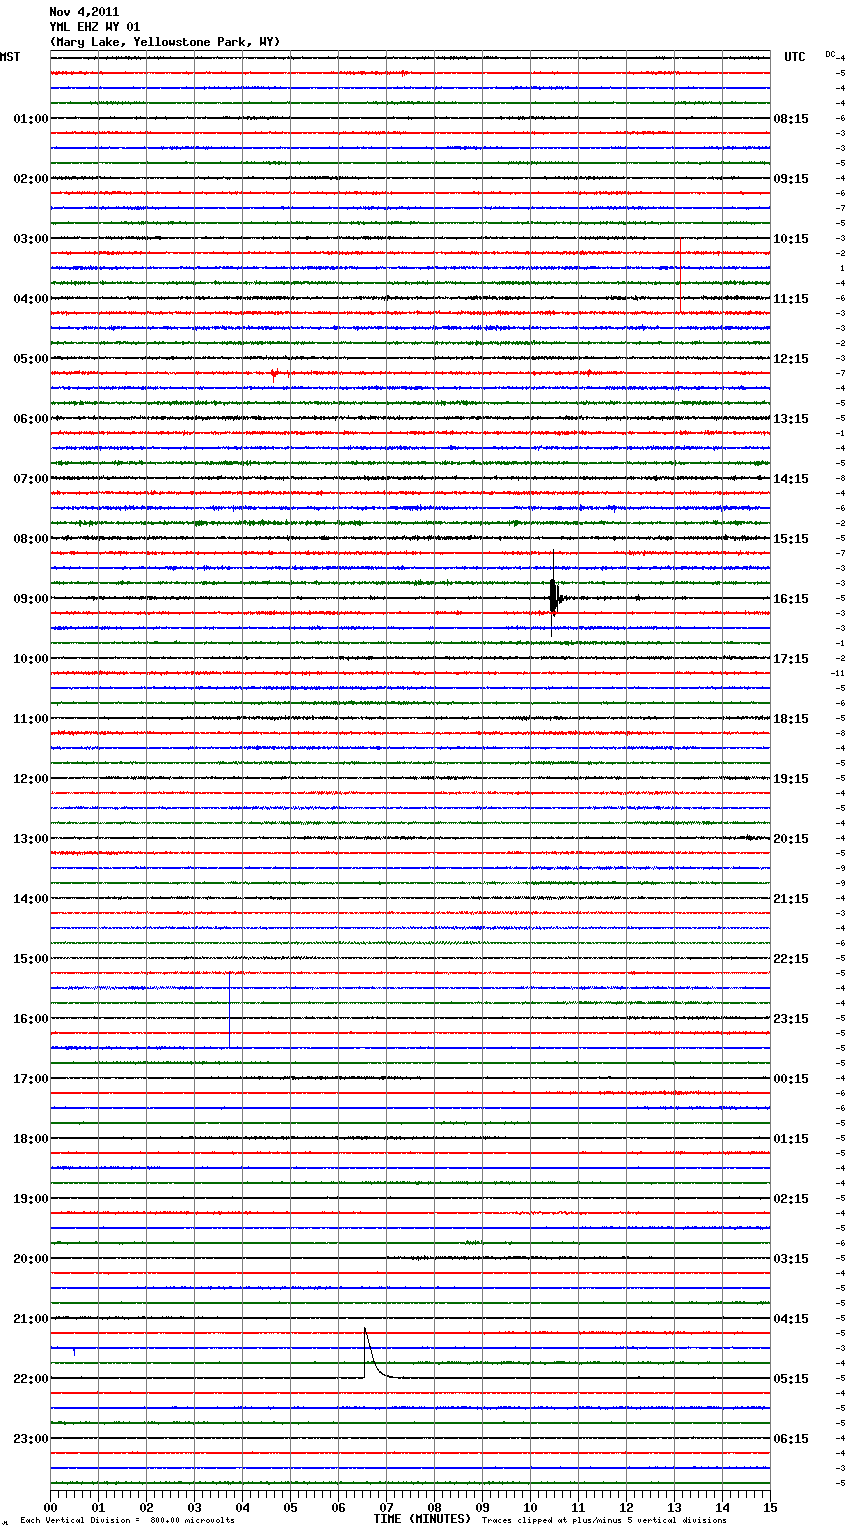This screenshot has width=850, height=1534.
Task: Click the 00:15 UTC time label
Action: (791, 1079)
